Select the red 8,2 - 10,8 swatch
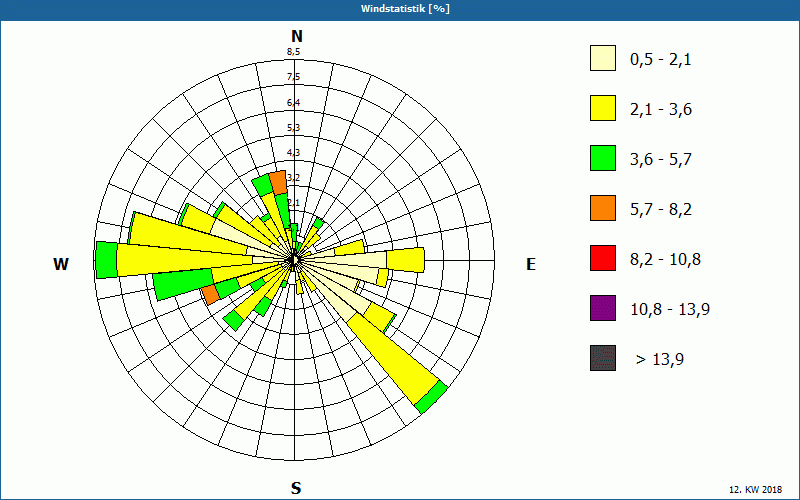800x500 pixels. coord(603,258)
